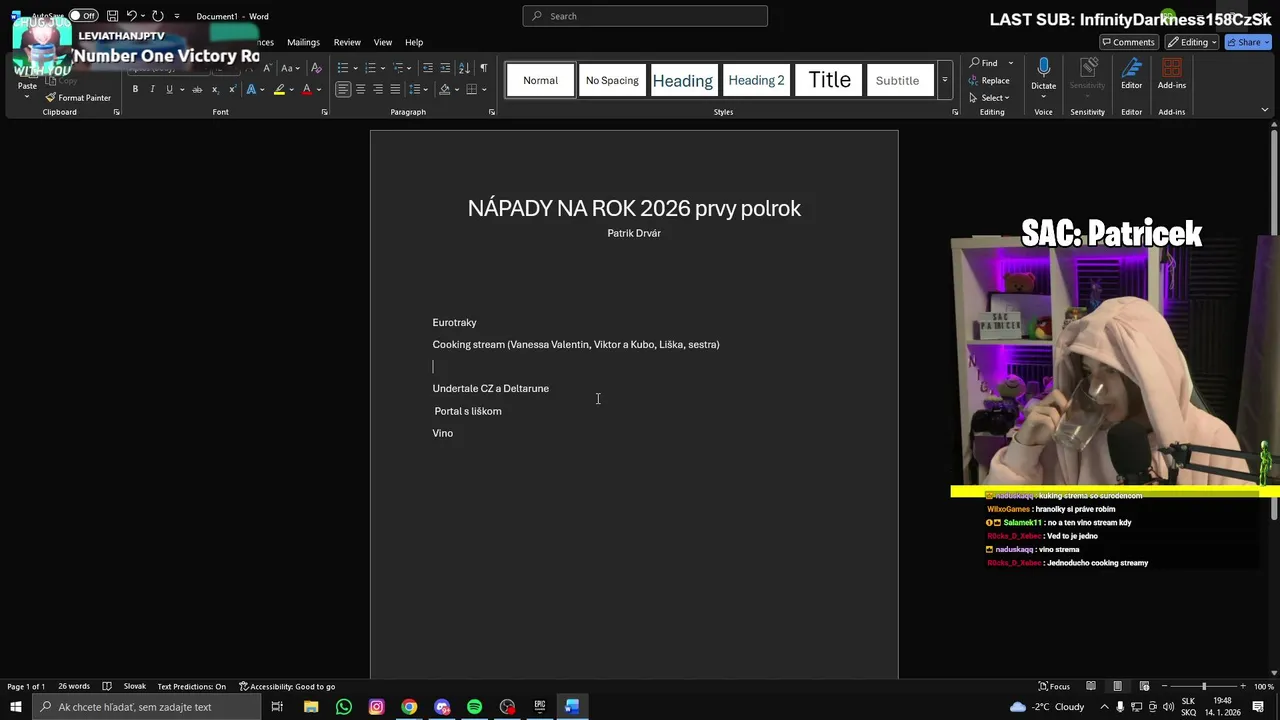Screen dimensions: 1280x720
Task: Open the Change Case dropdown
Action: click(289, 68)
